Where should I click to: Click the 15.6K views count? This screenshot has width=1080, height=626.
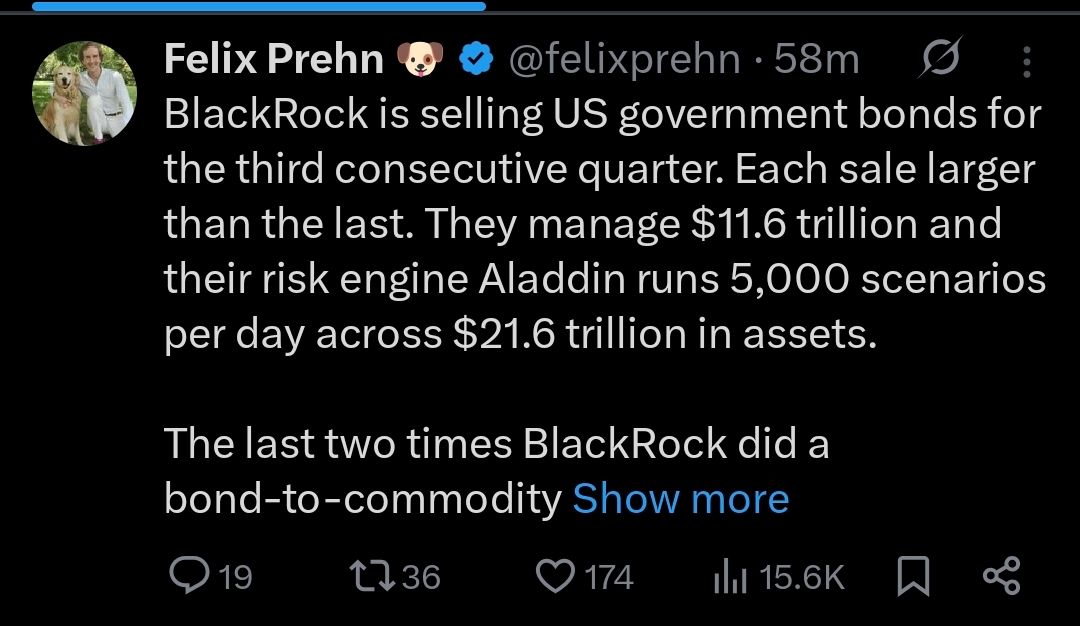coord(802,577)
